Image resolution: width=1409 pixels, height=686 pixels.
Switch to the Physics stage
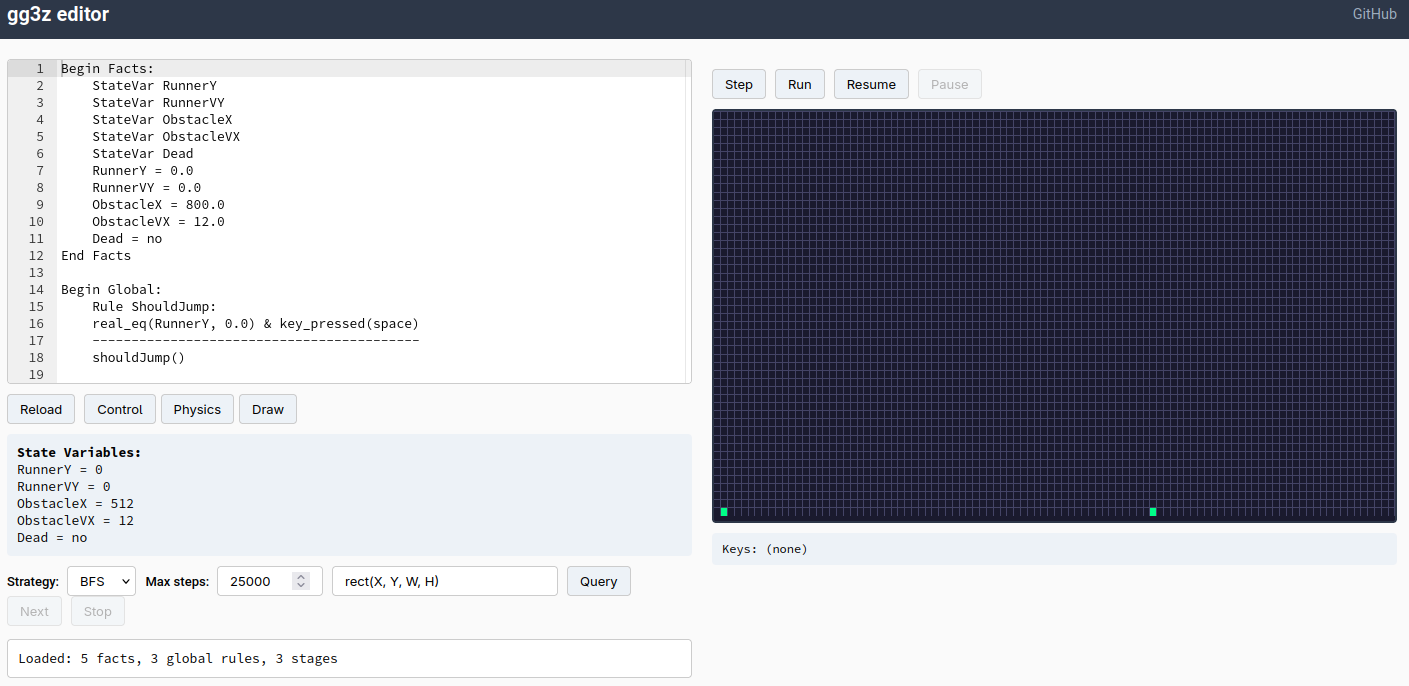pyautogui.click(x=197, y=409)
